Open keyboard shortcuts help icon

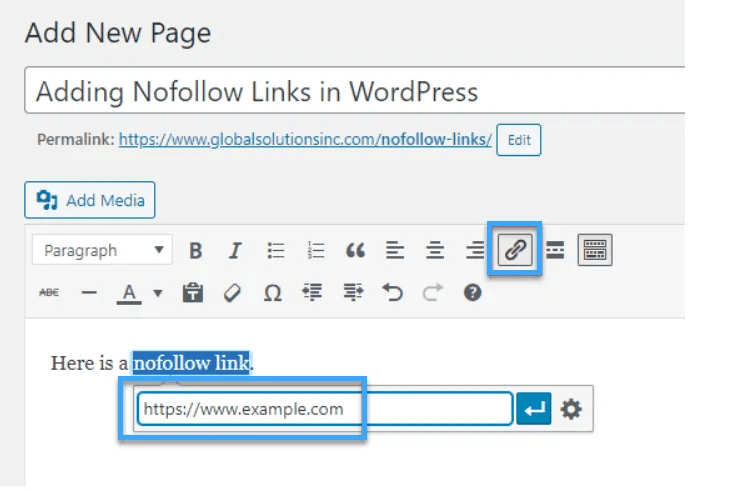click(x=472, y=293)
